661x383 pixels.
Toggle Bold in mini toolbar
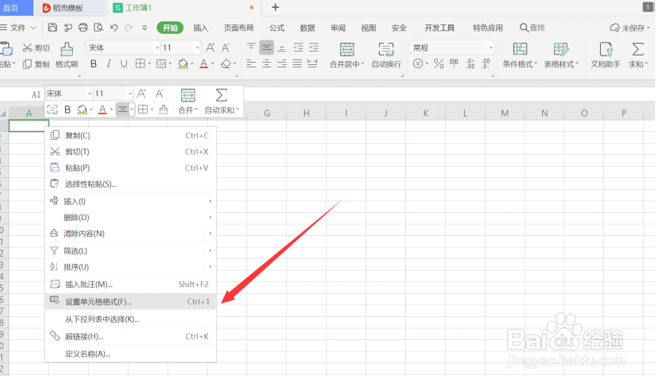67,110
